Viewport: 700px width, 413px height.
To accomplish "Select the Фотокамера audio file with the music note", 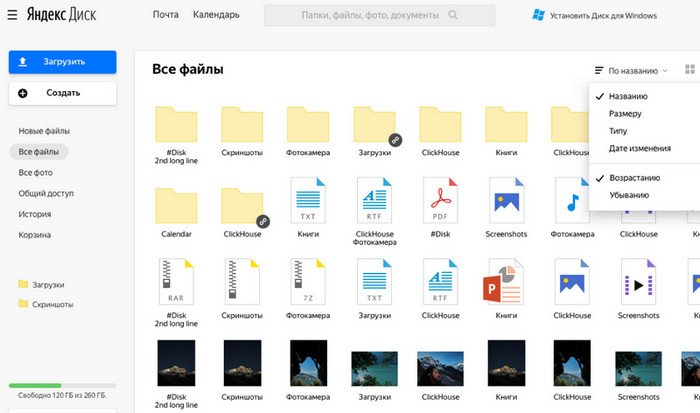I will coord(572,200).
